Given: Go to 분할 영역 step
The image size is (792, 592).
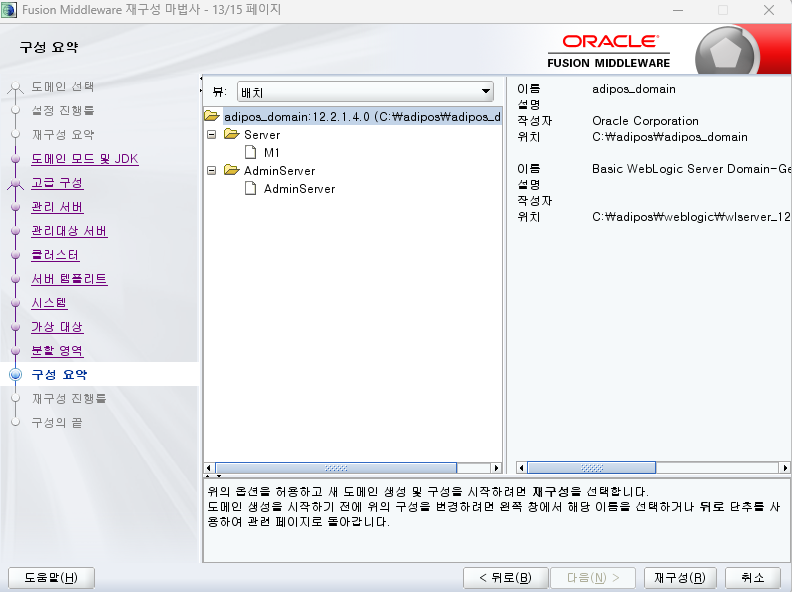Looking at the screenshot, I should (57, 351).
